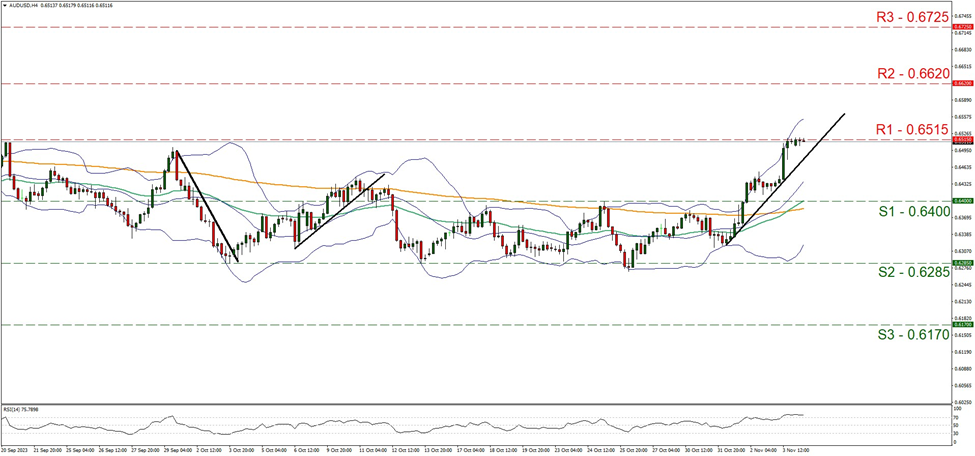Screen dimensions: 975x456
Task: Select the S1 - 0.6400 support label
Action: pos(917,212)
